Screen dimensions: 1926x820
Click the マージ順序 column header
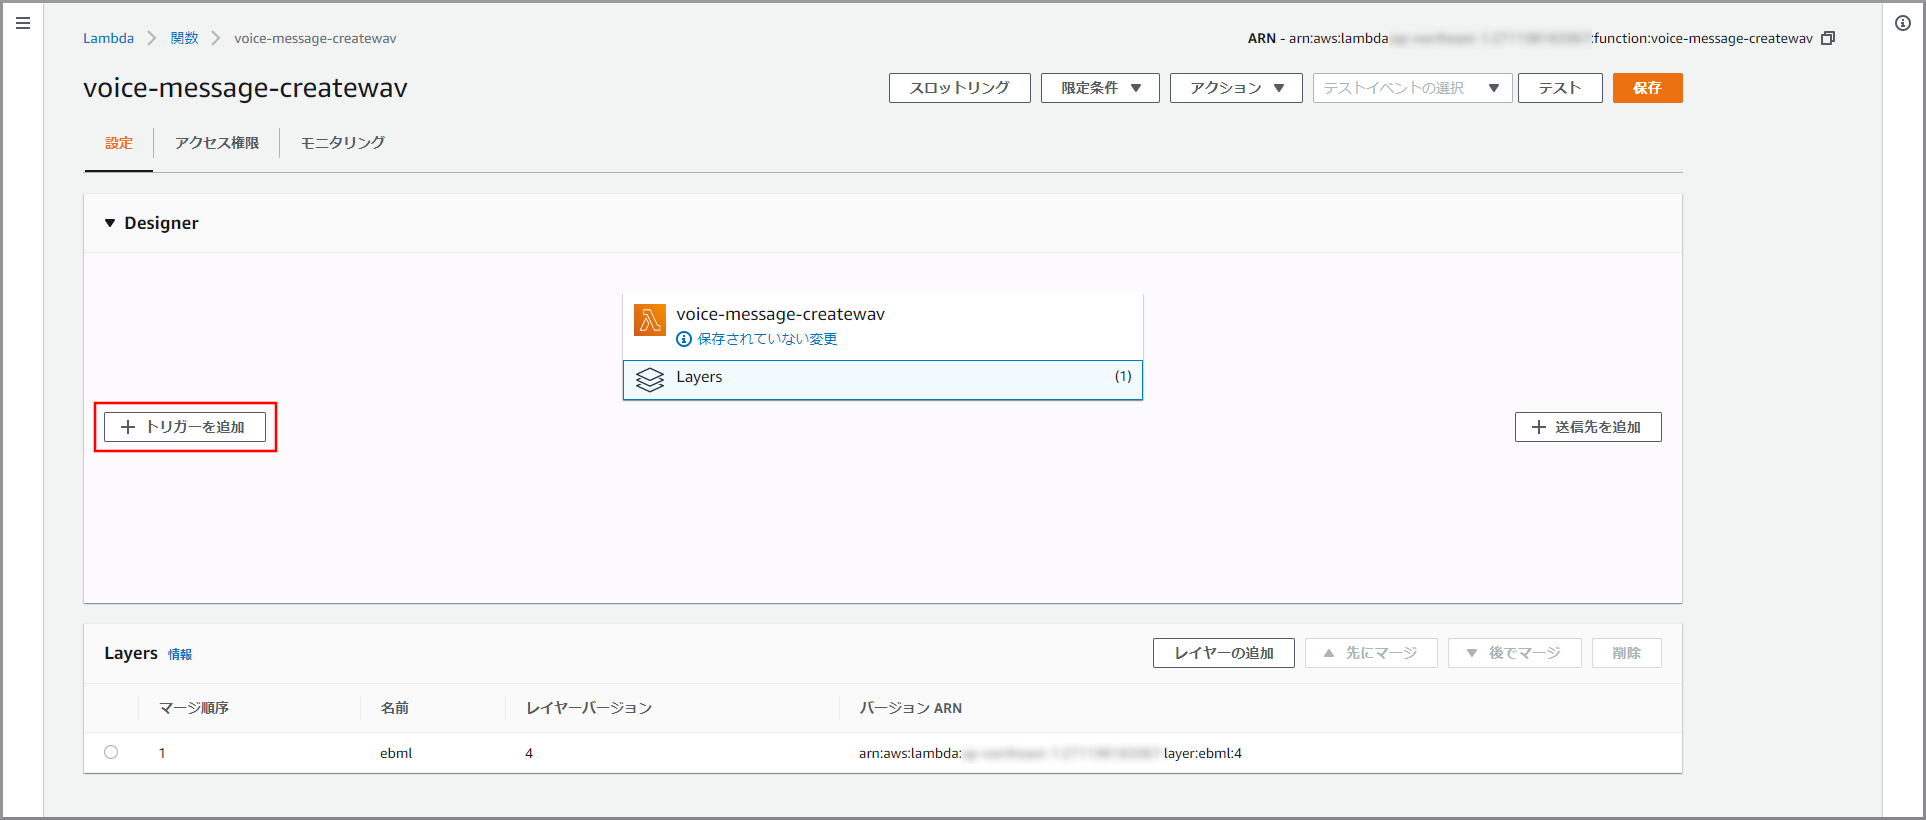click(x=194, y=708)
